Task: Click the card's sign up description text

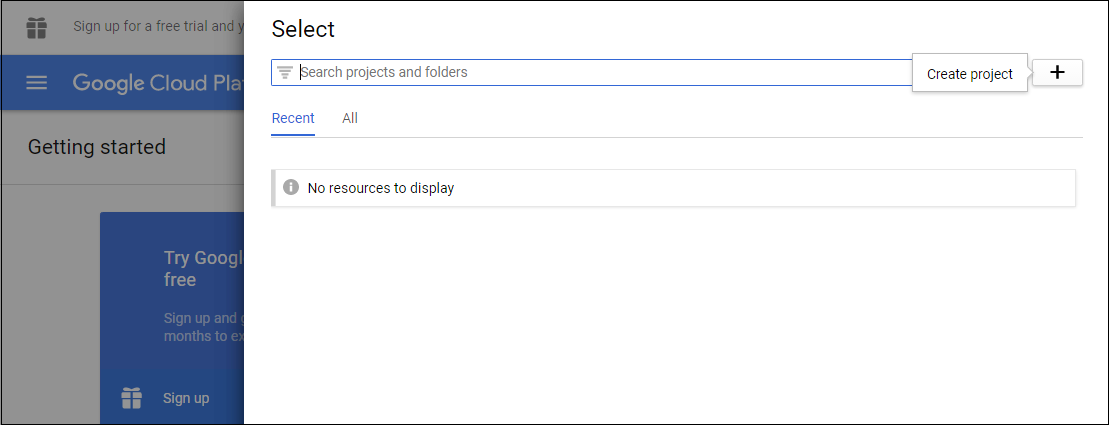Action: [x=204, y=327]
